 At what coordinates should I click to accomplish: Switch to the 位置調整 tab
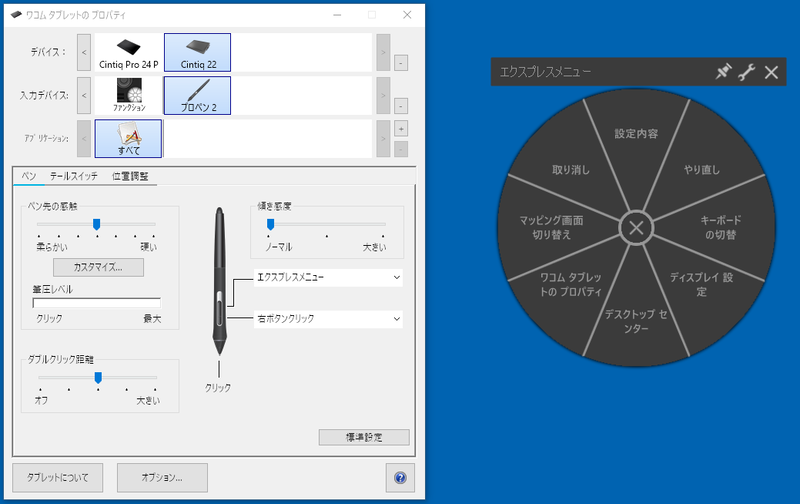(x=130, y=176)
